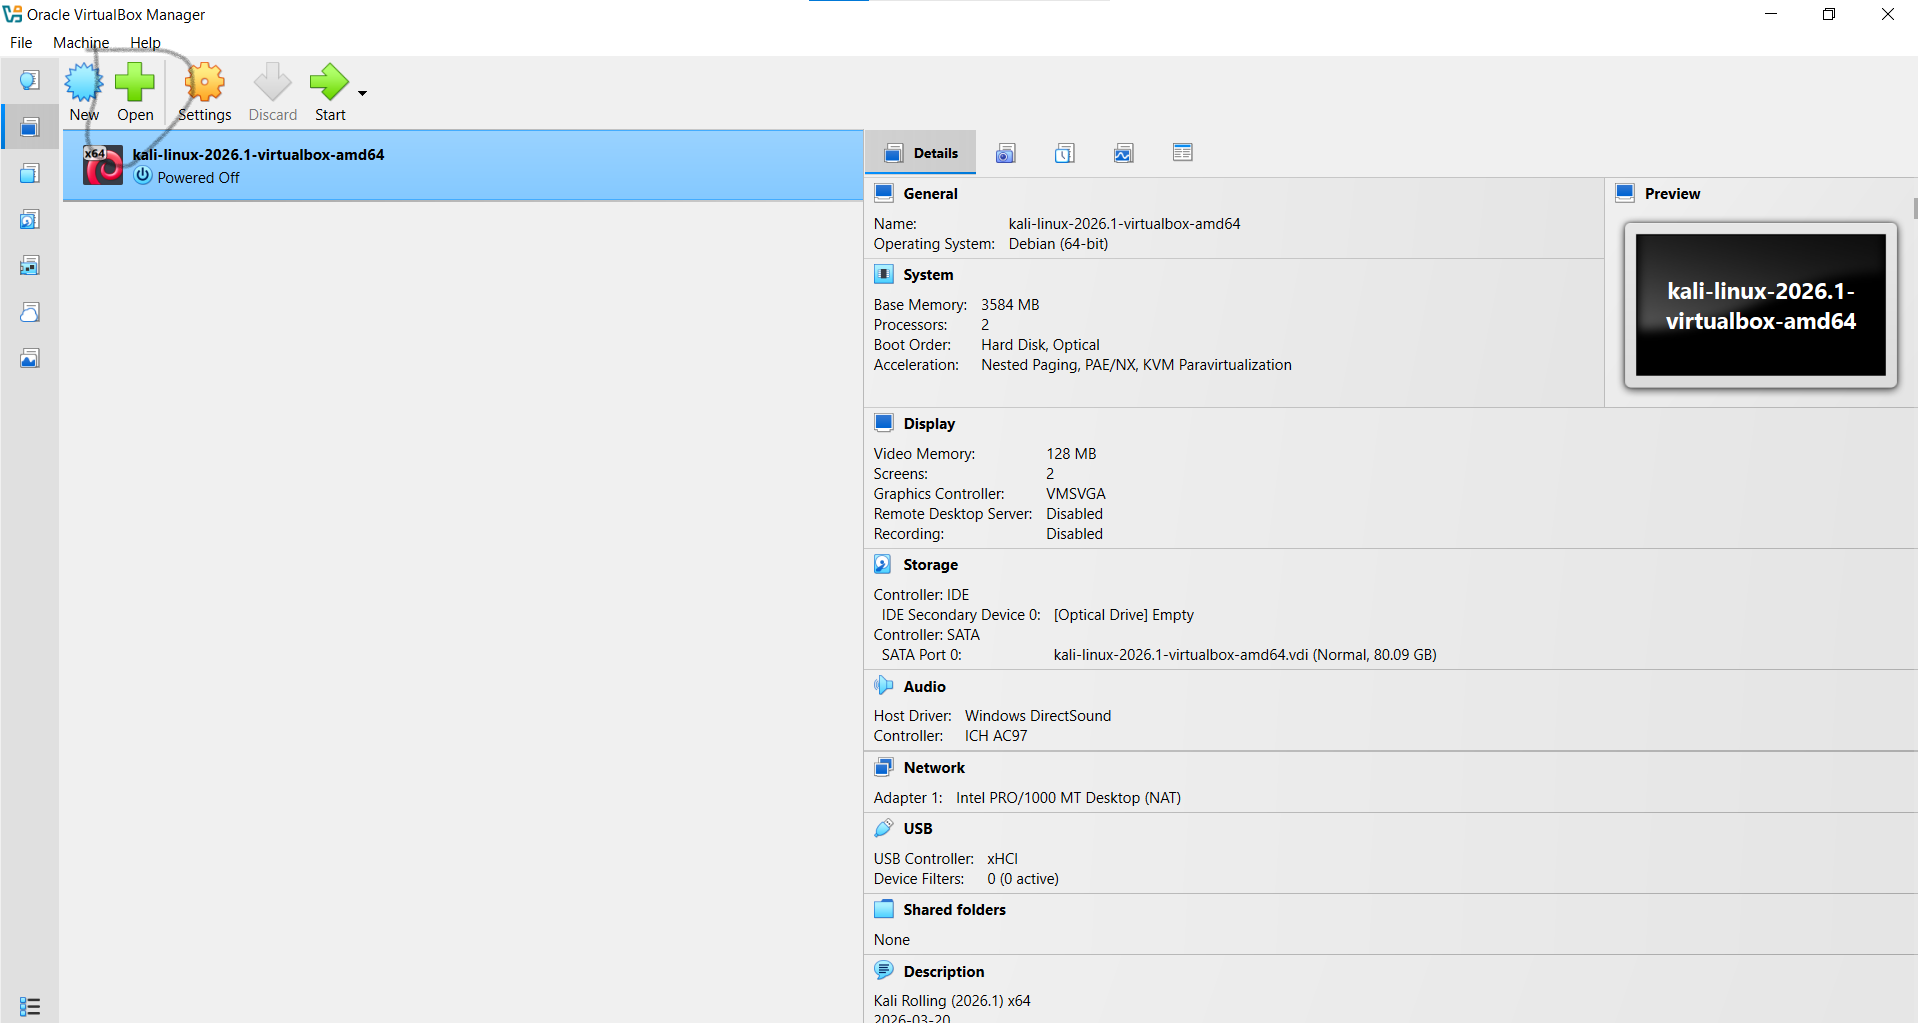Click the grayed Discard arrow icon
The image size is (1918, 1023).
(272, 82)
